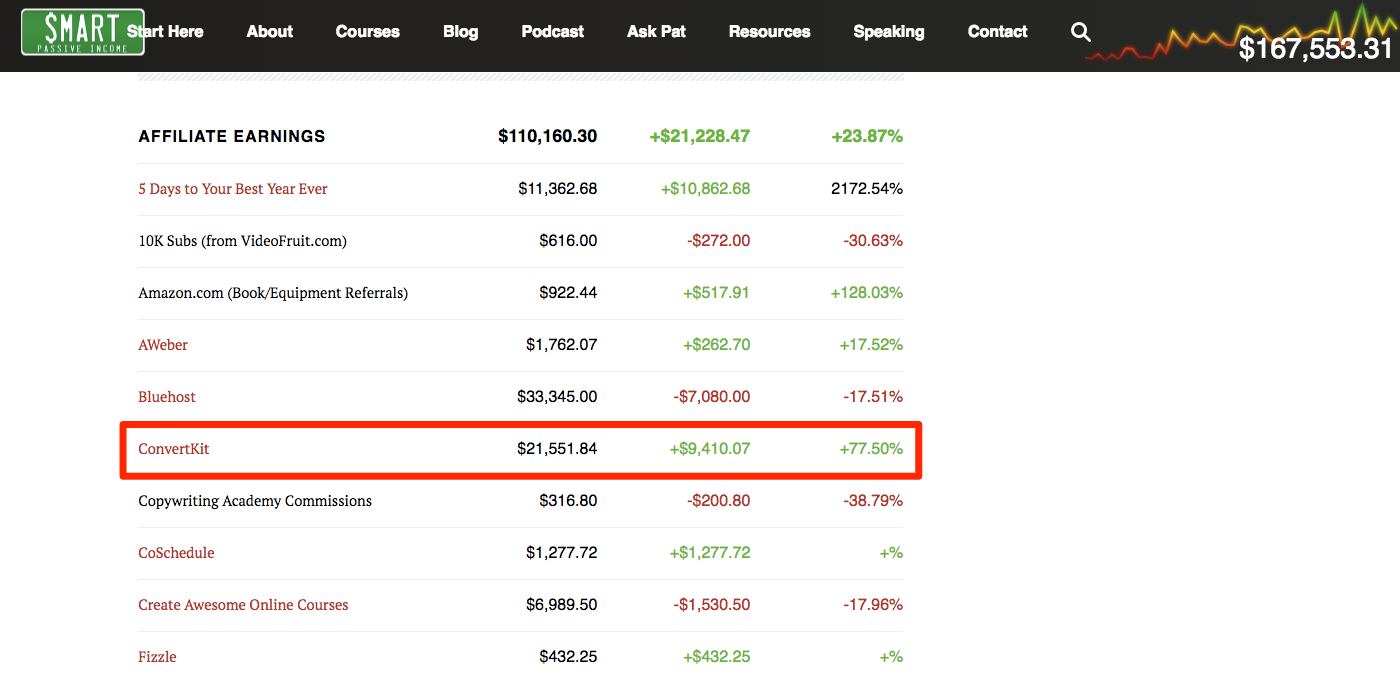Screen dimensions: 1400x679
Task: Open the Contact page
Action: (998, 32)
